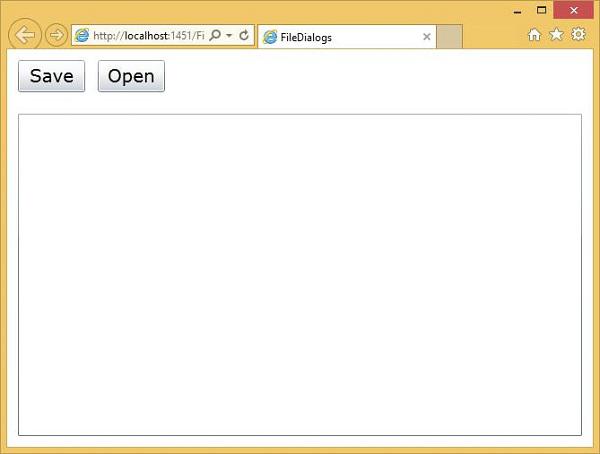Open Favorites with the star icon
This screenshot has width=600, height=454.
click(556, 34)
